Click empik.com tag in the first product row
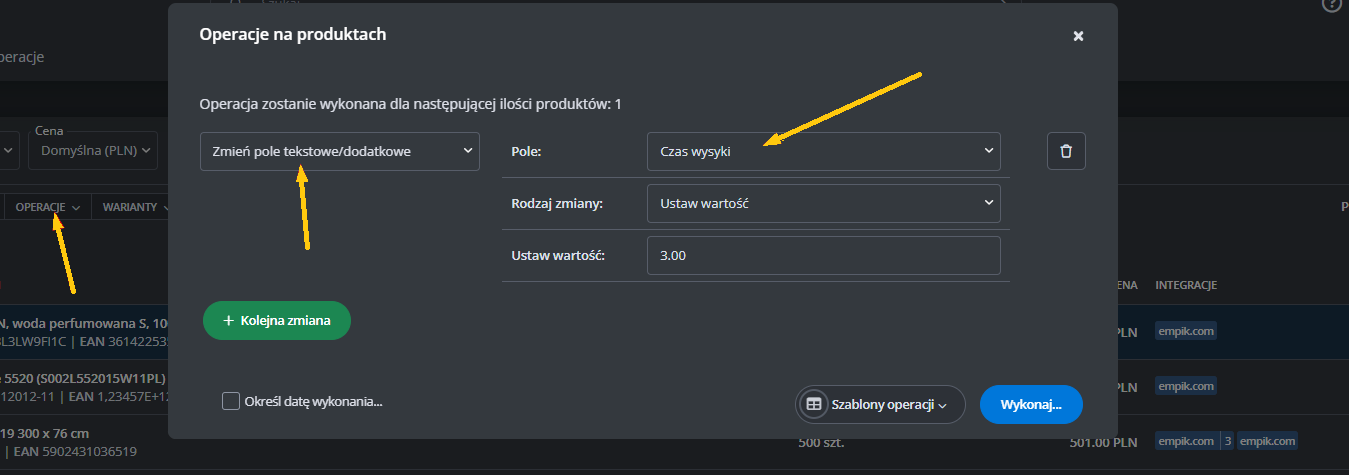 [x=1186, y=331]
